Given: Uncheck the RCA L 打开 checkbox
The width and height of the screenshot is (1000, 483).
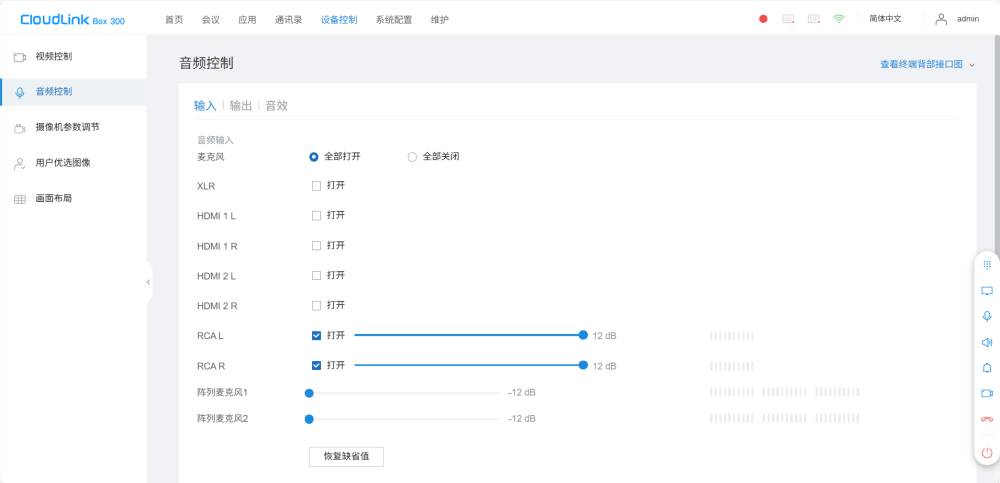Looking at the screenshot, I should (x=316, y=336).
